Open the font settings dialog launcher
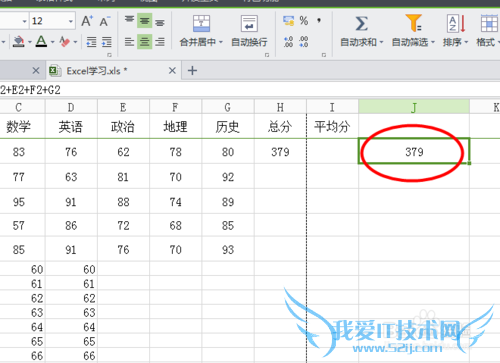This screenshot has width=500, height=363. pos(109,55)
